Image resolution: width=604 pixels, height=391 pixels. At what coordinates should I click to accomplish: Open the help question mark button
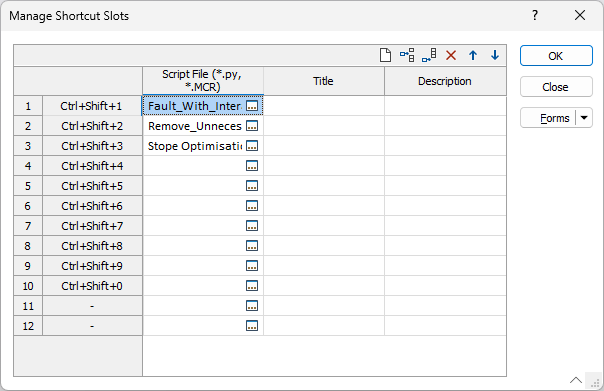point(535,15)
